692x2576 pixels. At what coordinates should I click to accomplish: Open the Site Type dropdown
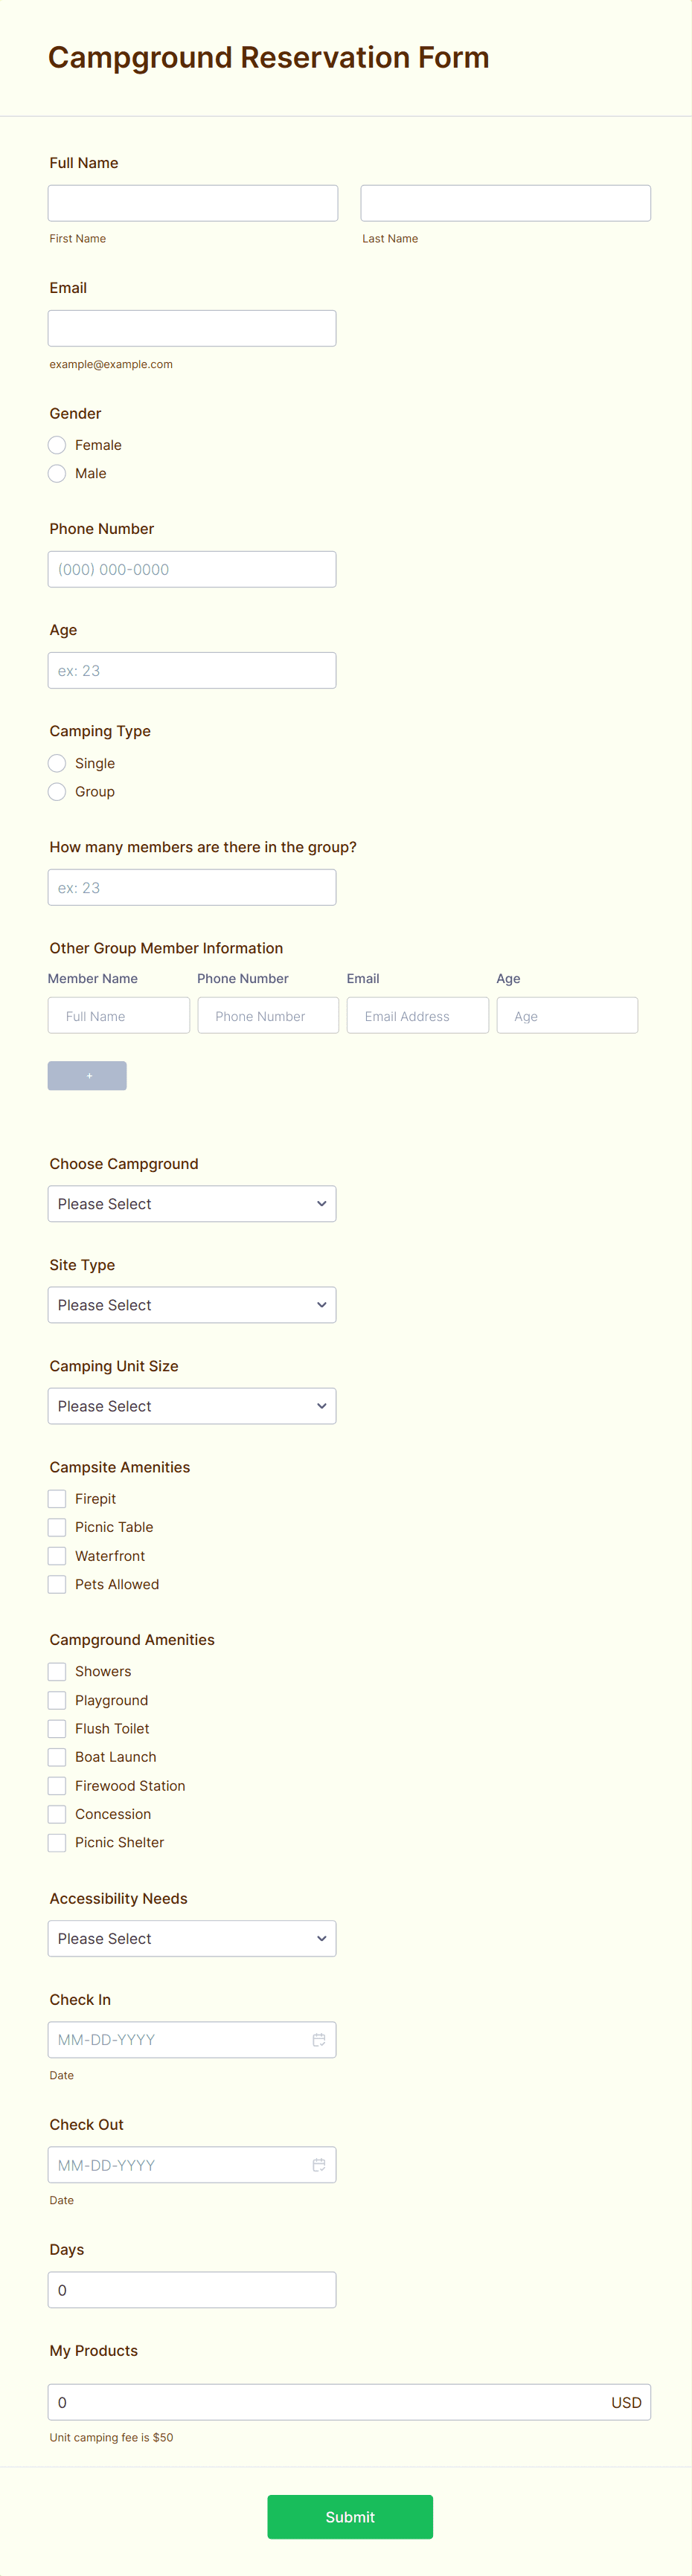coord(192,1304)
